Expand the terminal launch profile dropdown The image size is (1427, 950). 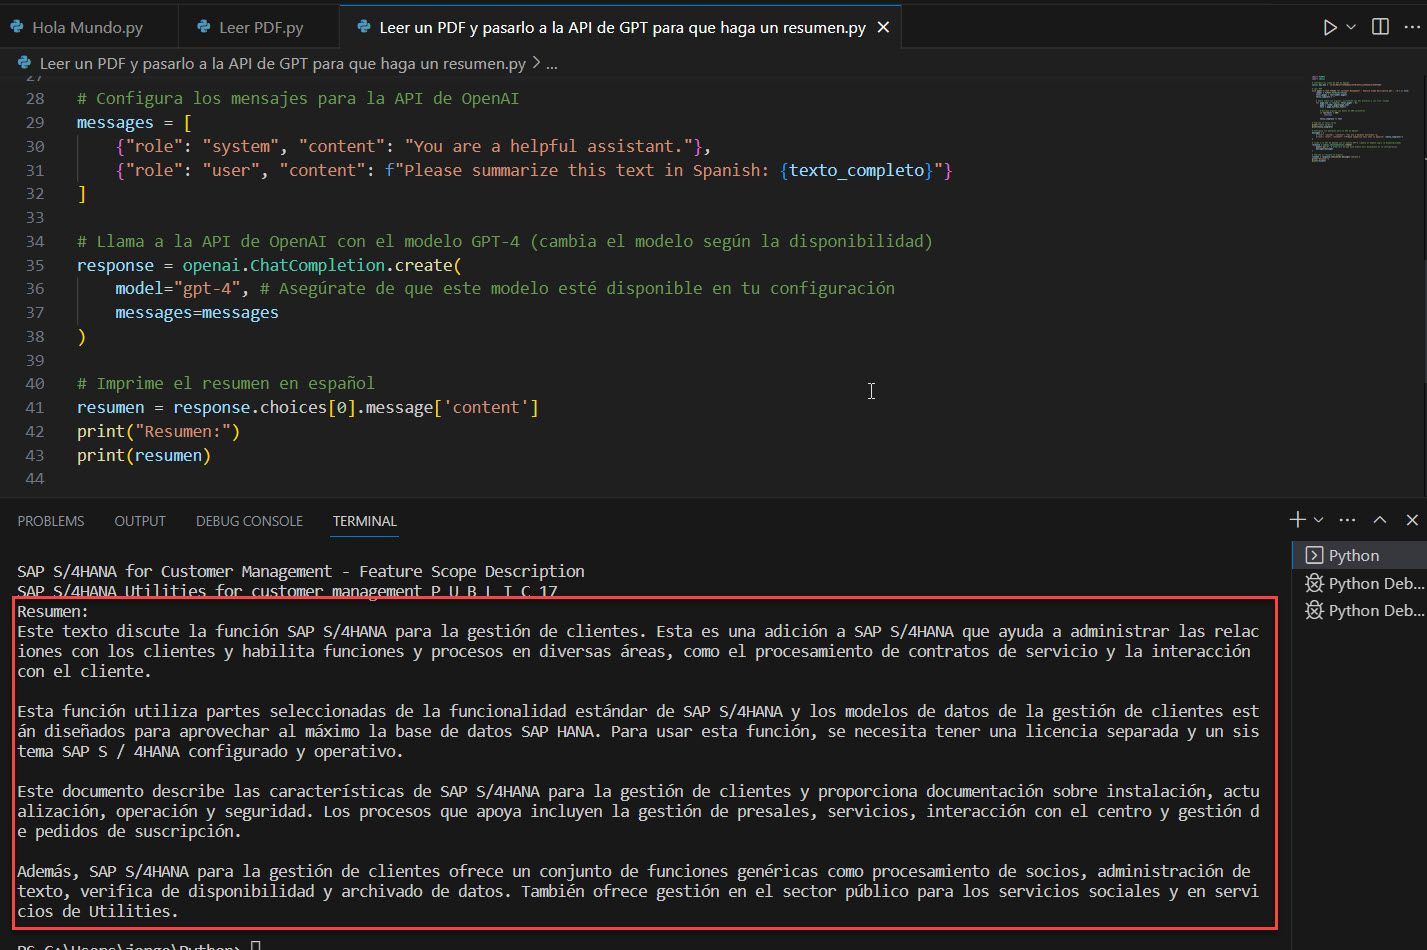pos(1319,520)
